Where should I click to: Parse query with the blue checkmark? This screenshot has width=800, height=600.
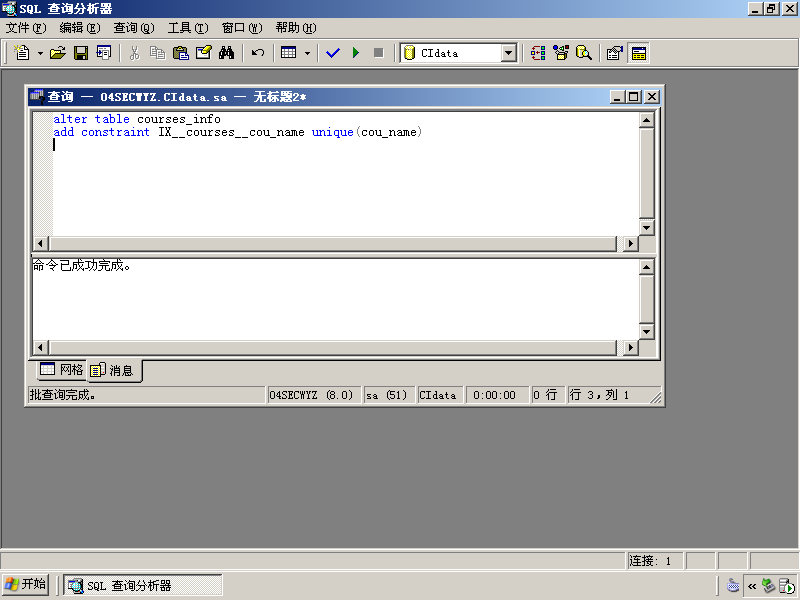point(333,53)
